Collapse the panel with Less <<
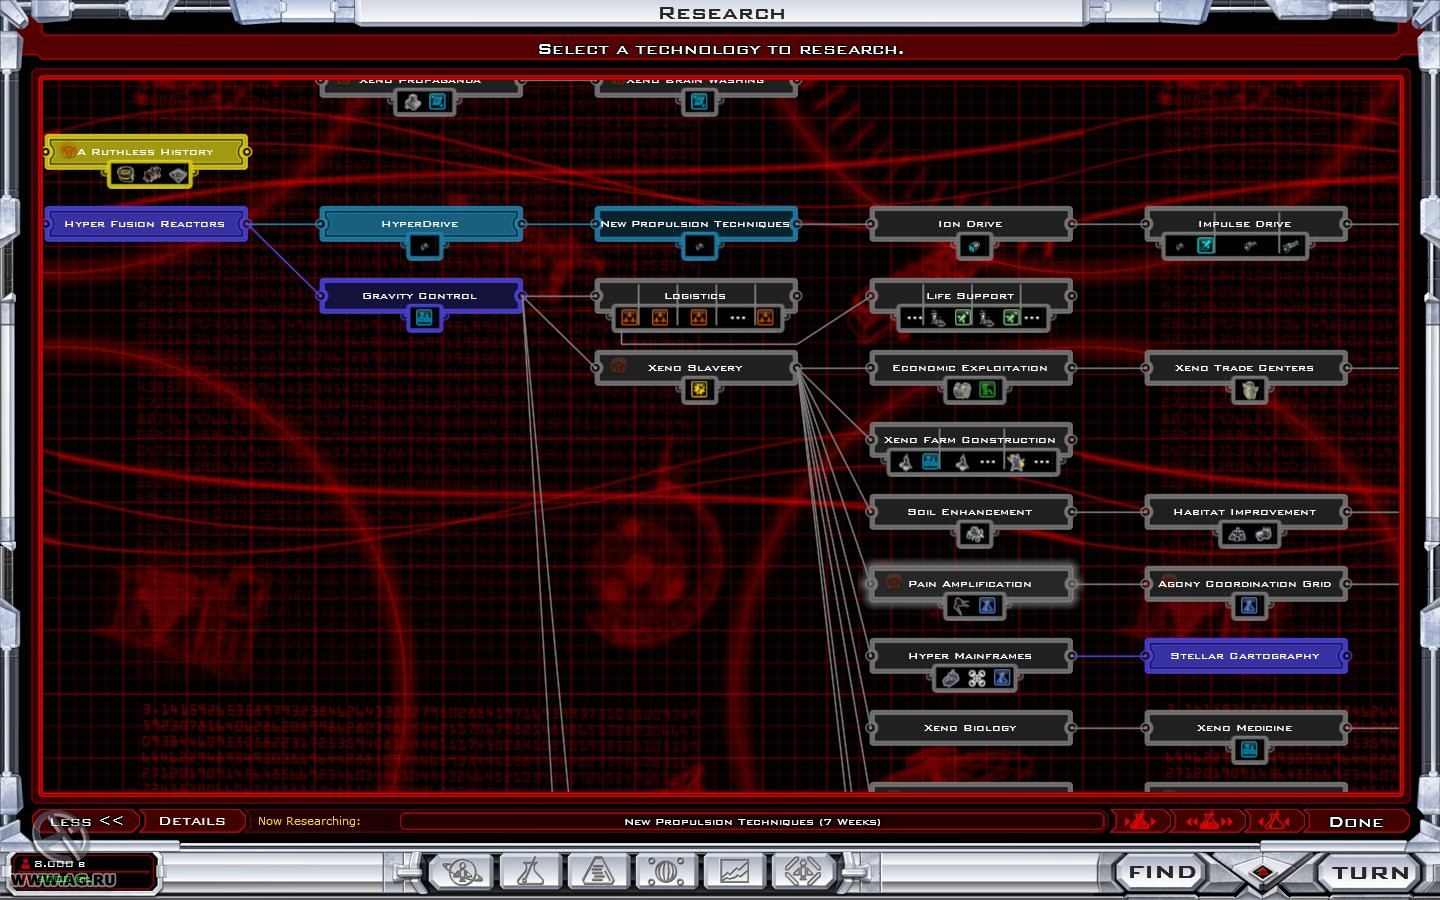 tap(86, 821)
